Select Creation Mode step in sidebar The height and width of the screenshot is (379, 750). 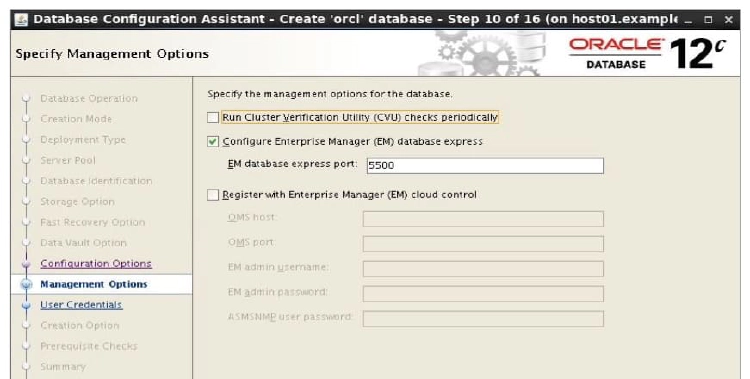pos(76,119)
